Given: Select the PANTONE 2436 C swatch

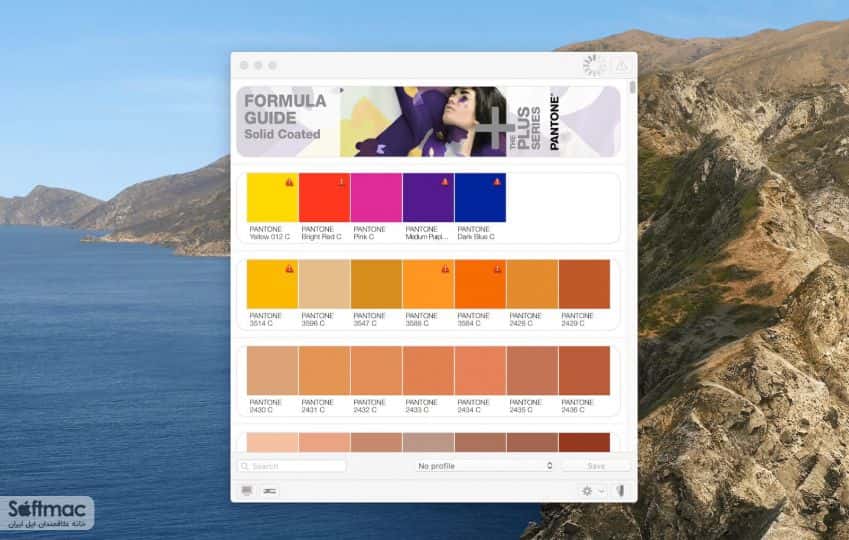Looking at the screenshot, I should pos(584,370).
